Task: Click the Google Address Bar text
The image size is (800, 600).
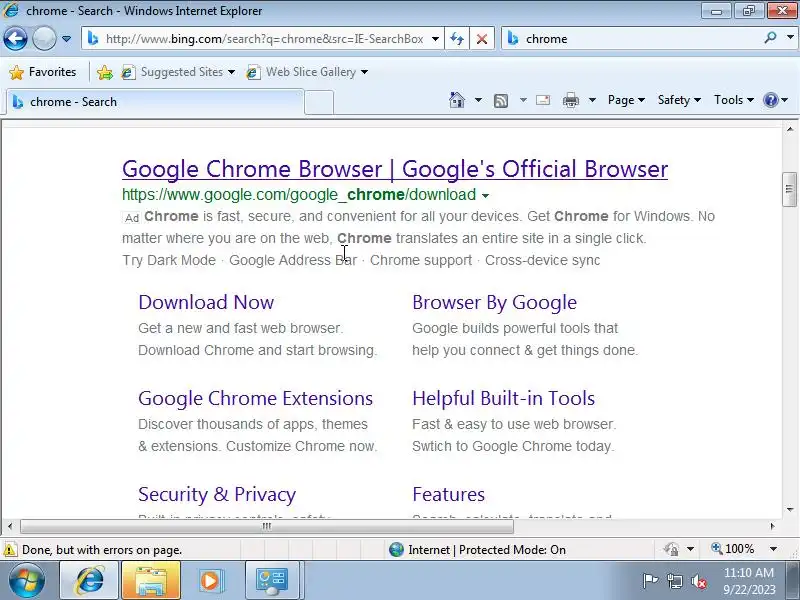Action: (x=293, y=260)
